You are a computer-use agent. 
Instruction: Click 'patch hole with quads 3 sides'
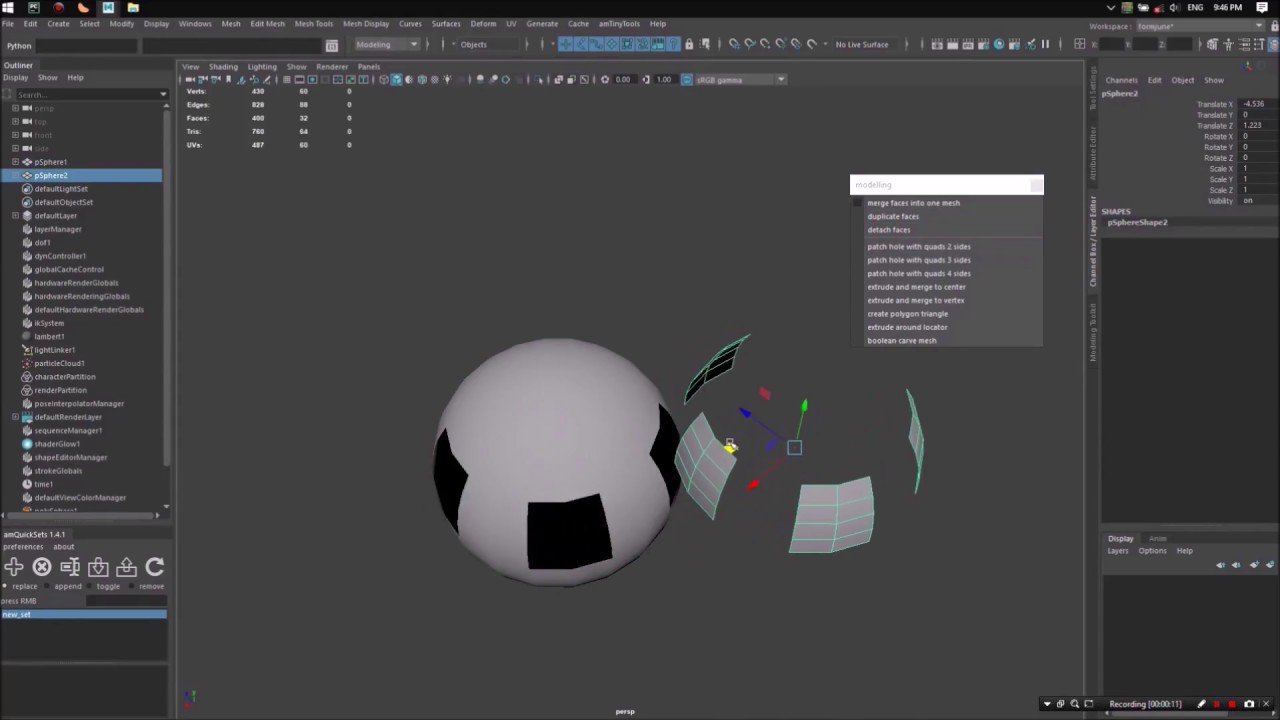coord(919,260)
